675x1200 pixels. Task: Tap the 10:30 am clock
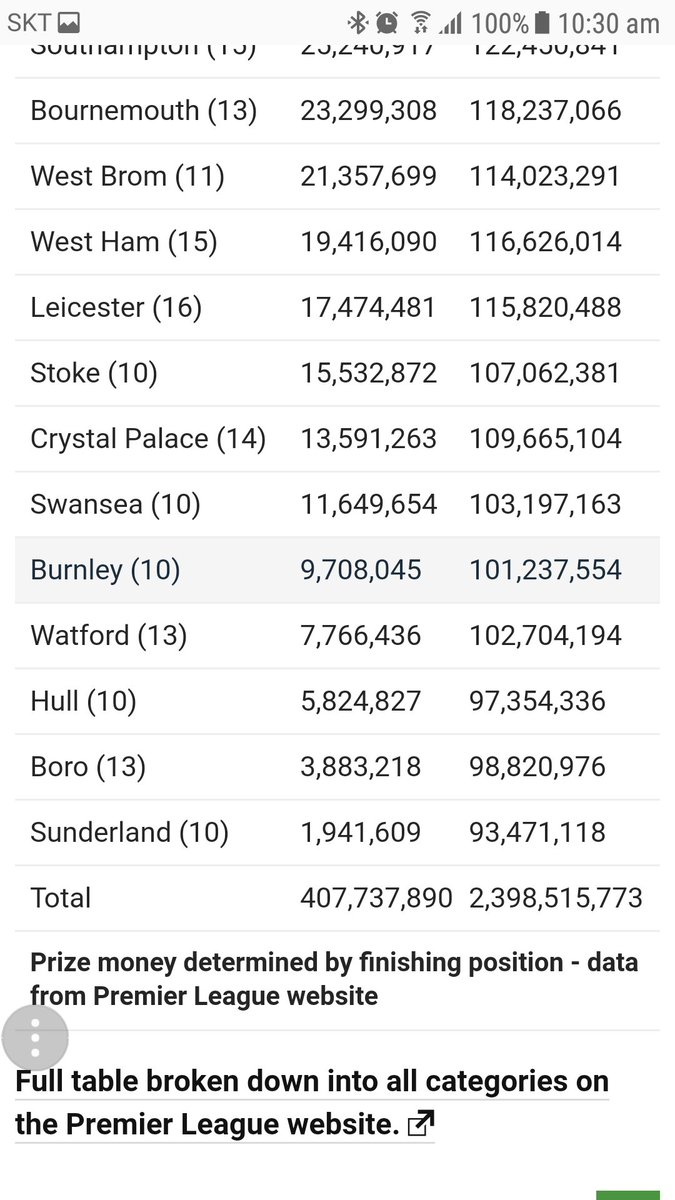tap(608, 22)
